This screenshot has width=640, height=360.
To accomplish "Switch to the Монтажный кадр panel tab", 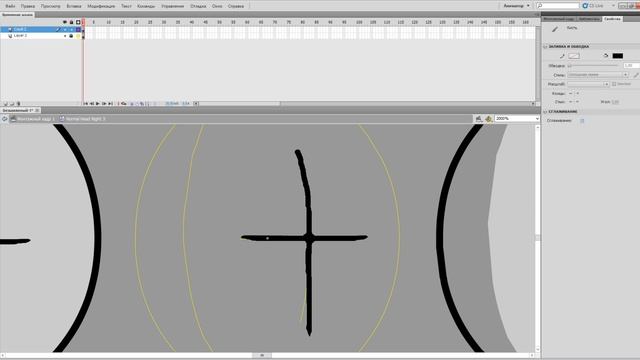I will click(559, 19).
